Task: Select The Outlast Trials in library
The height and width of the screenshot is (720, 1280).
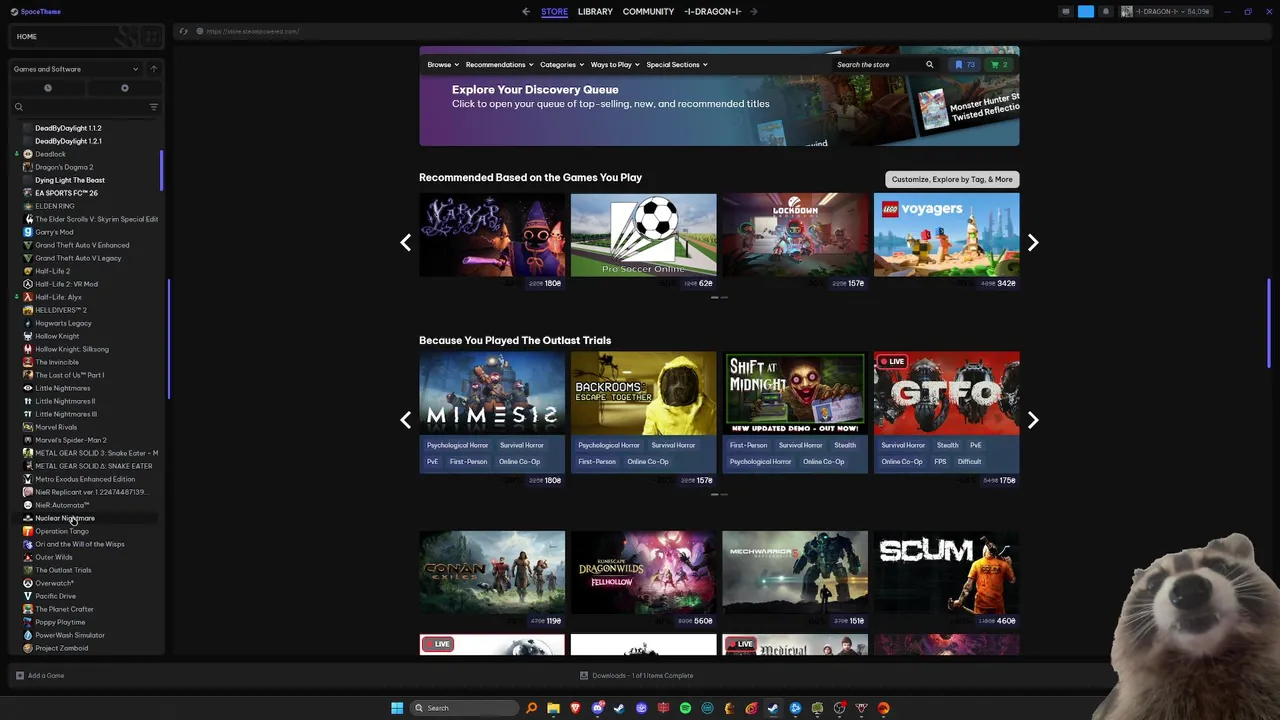Action: [63, 570]
